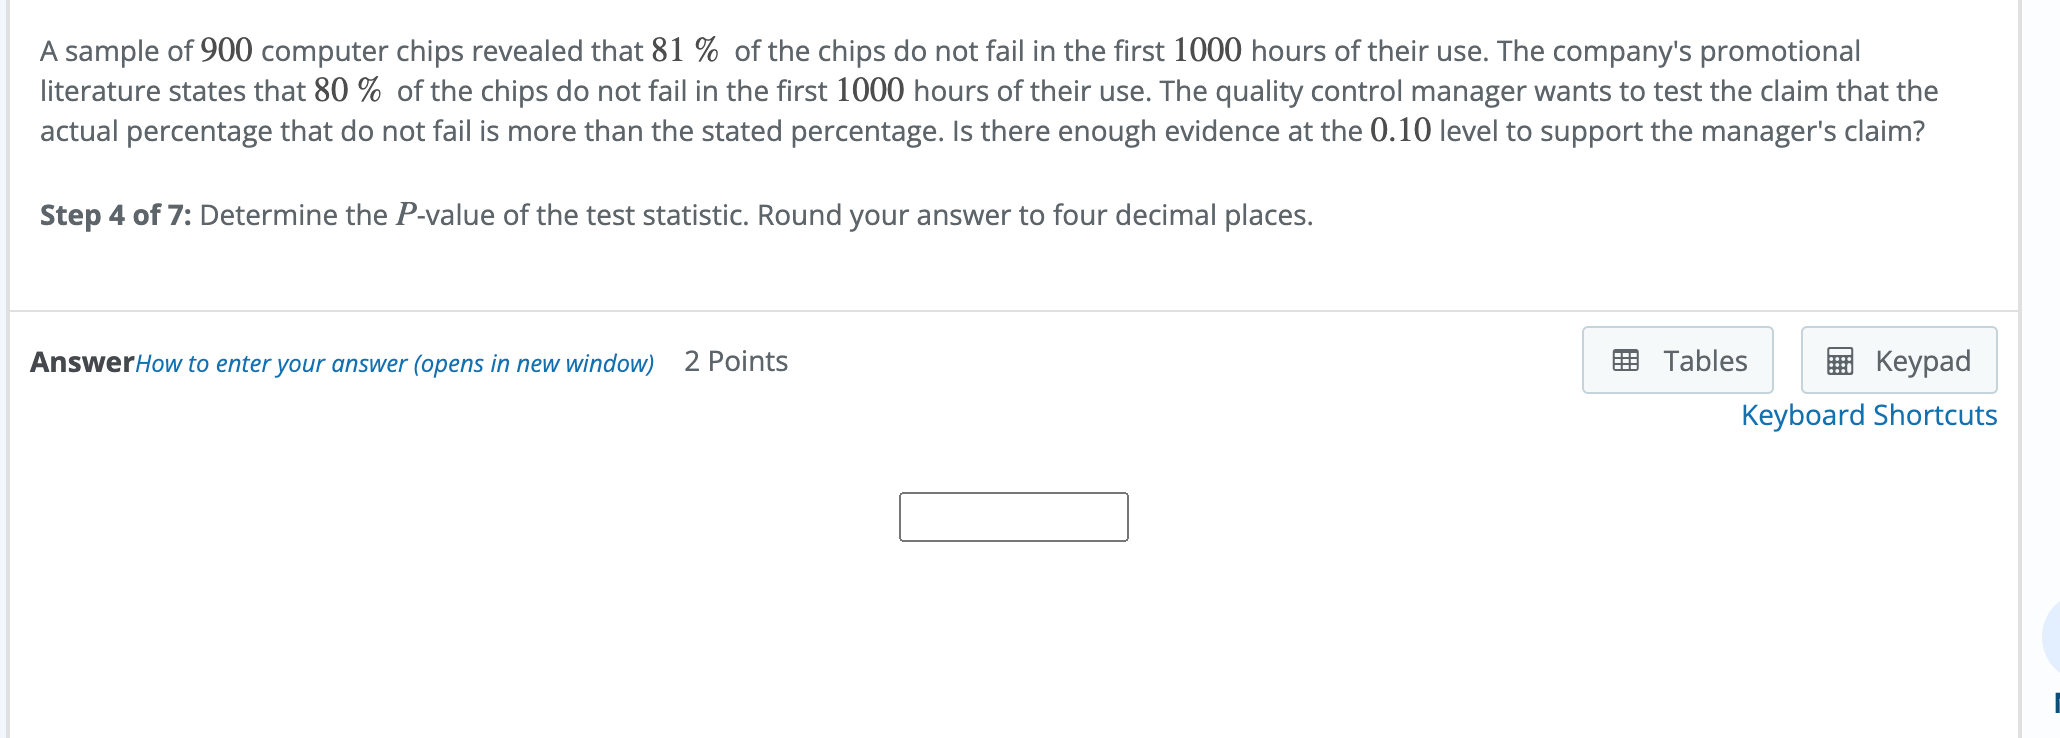Select the calculator-style icon inside Keypad button
Screen dimensions: 2060x738
(1840, 360)
